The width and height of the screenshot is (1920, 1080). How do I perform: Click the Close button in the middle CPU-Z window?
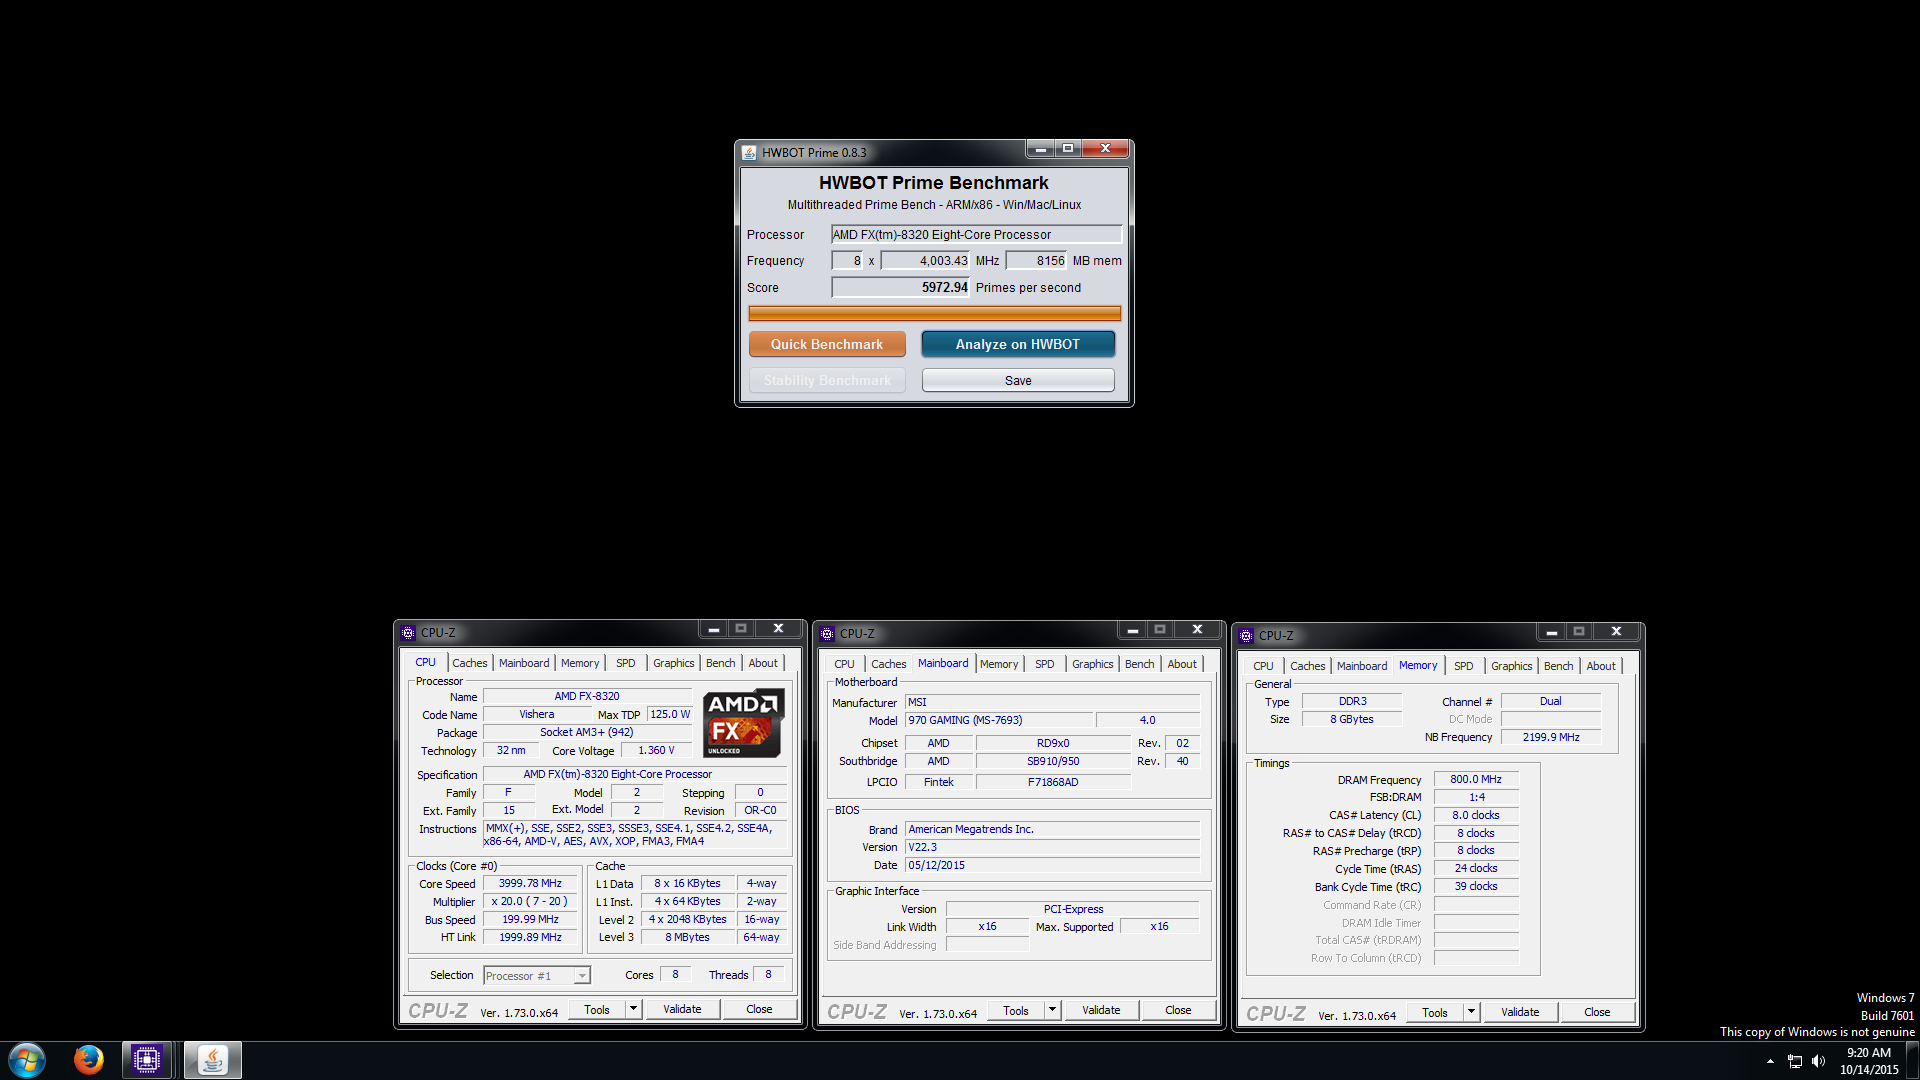[x=1178, y=1011]
